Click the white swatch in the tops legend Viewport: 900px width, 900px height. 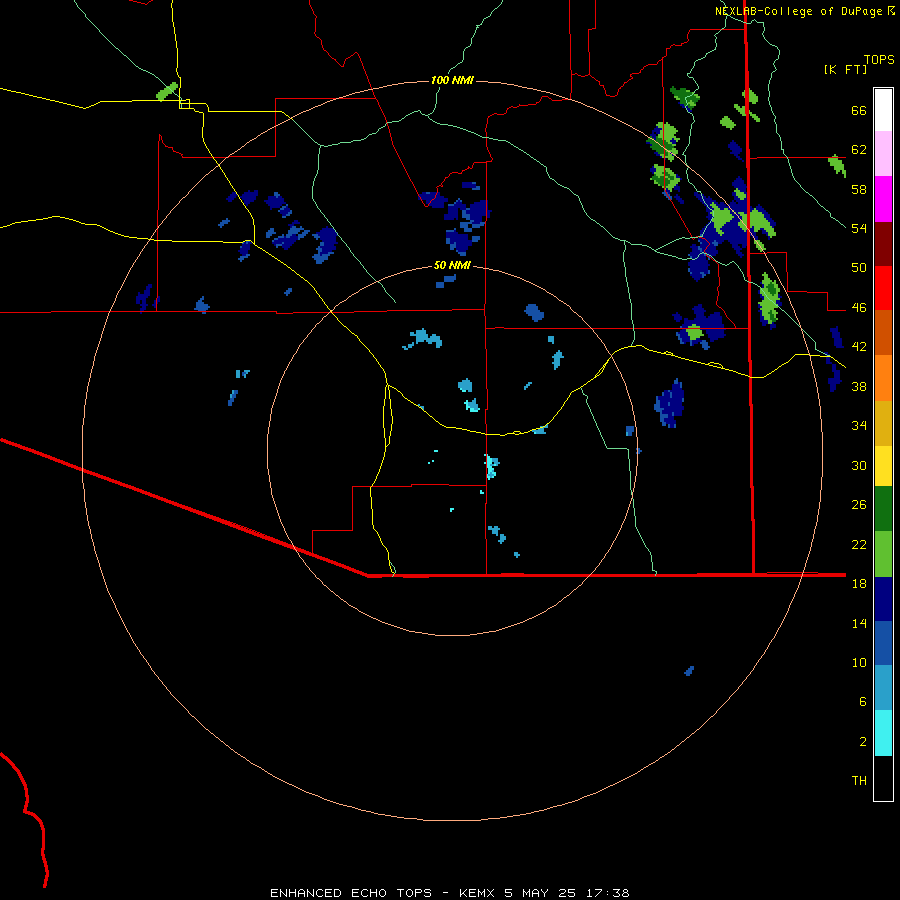pos(883,110)
